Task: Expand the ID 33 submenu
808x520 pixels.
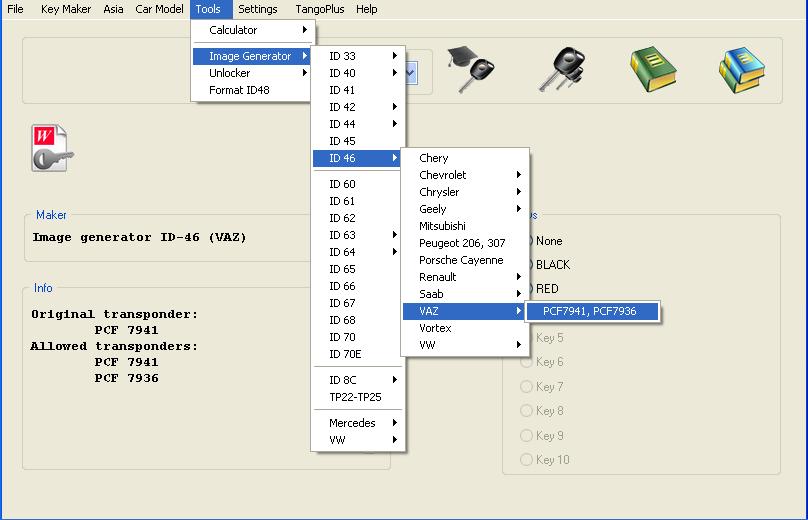Action: click(x=357, y=56)
